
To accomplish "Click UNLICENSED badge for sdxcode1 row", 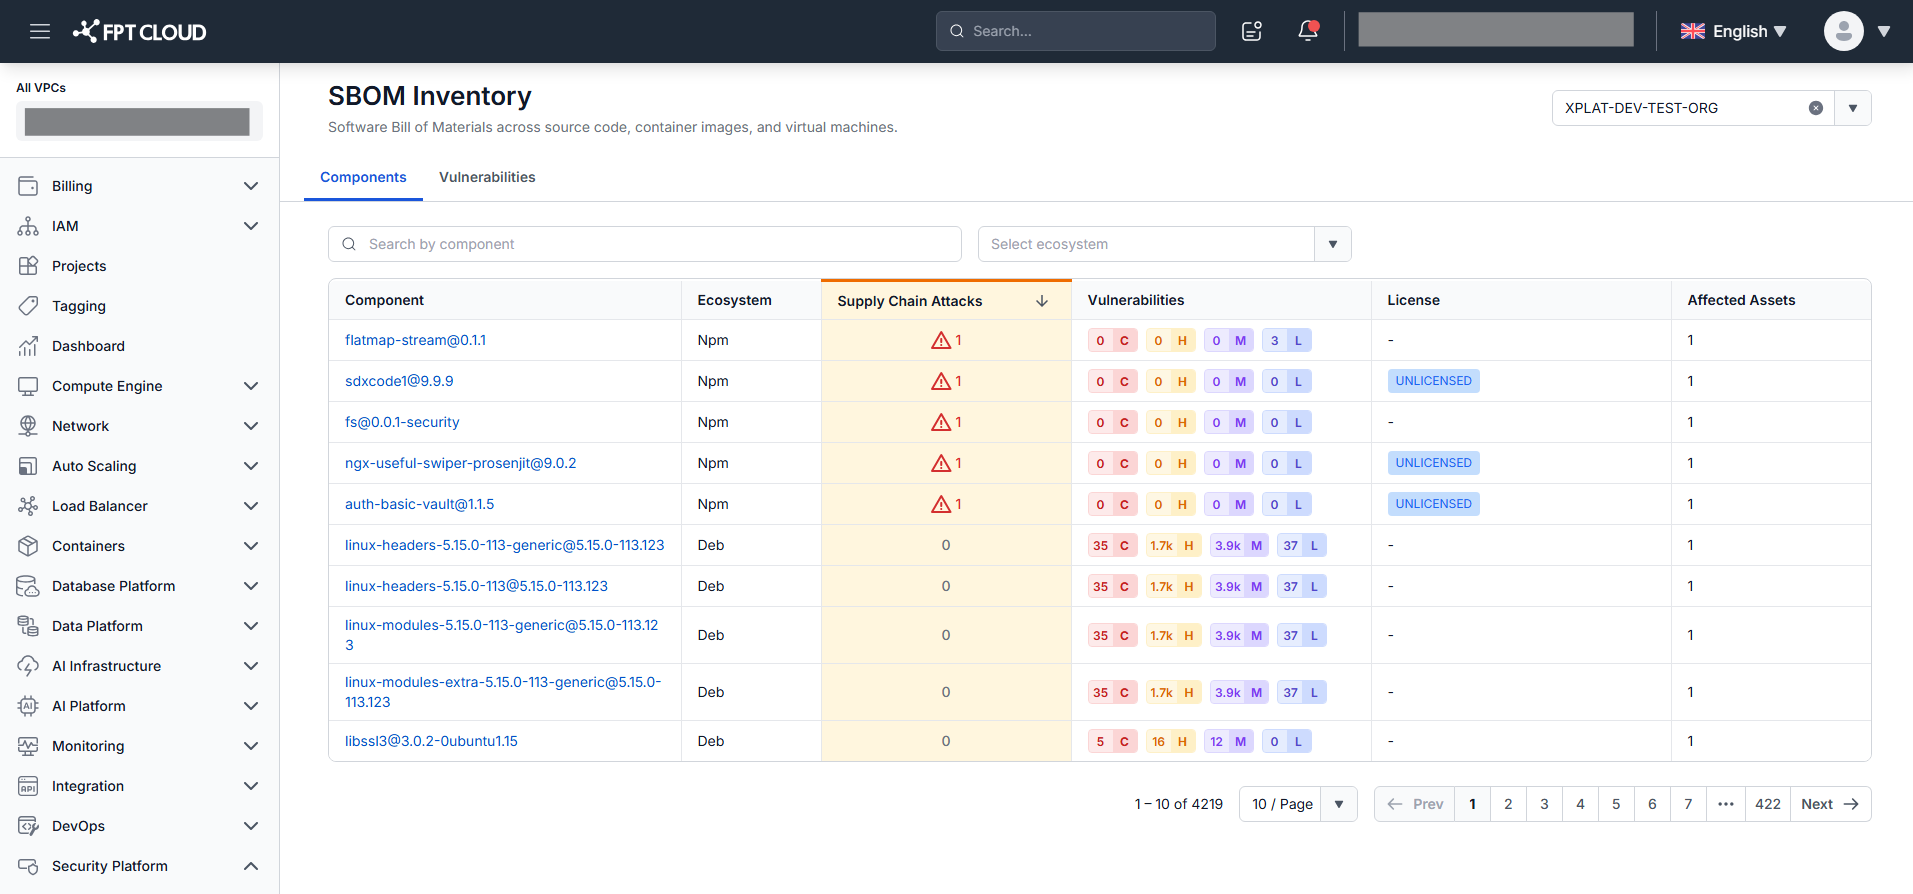I will (x=1433, y=381).
